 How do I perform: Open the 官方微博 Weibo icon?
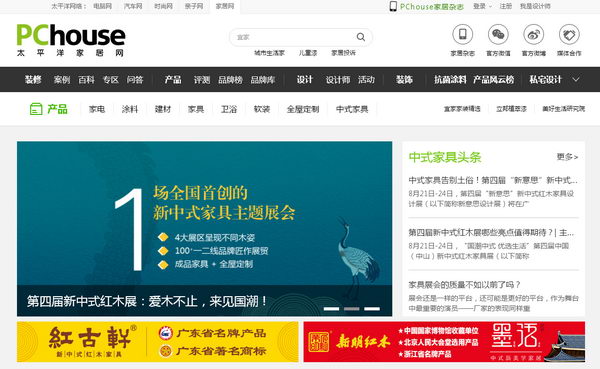click(534, 34)
